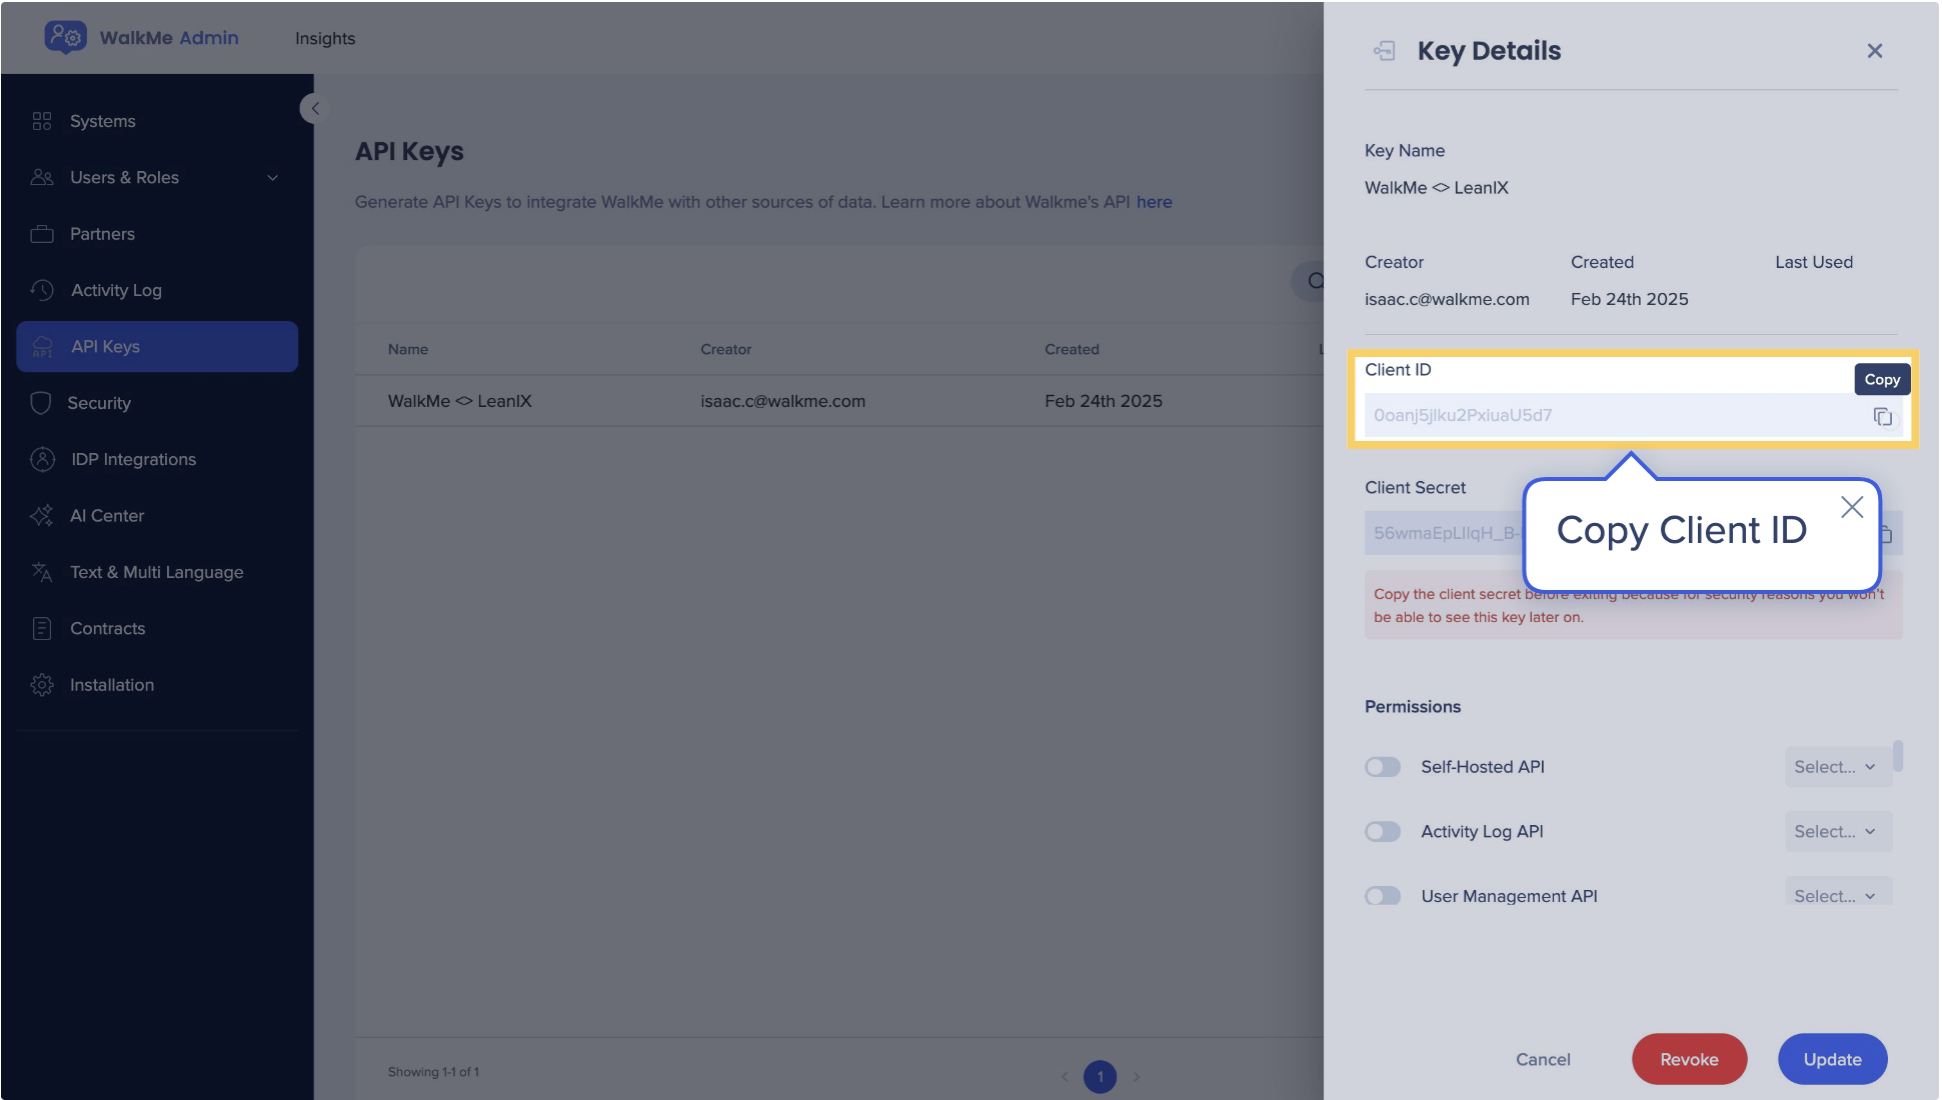Screen dimensions: 1942x1100
Task: Click the Showing 1-1 of 1 text
Action: pyautogui.click(x=433, y=1072)
